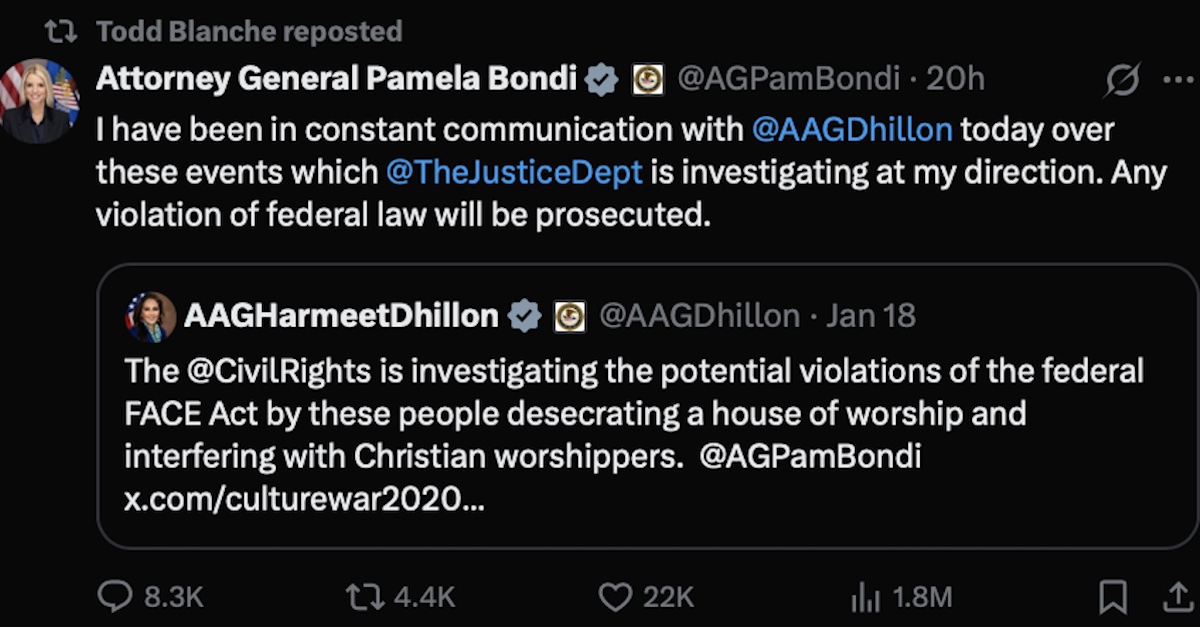Image resolution: width=1200 pixels, height=627 pixels.
Task: Click the reply comment icon
Action: pos(115,597)
